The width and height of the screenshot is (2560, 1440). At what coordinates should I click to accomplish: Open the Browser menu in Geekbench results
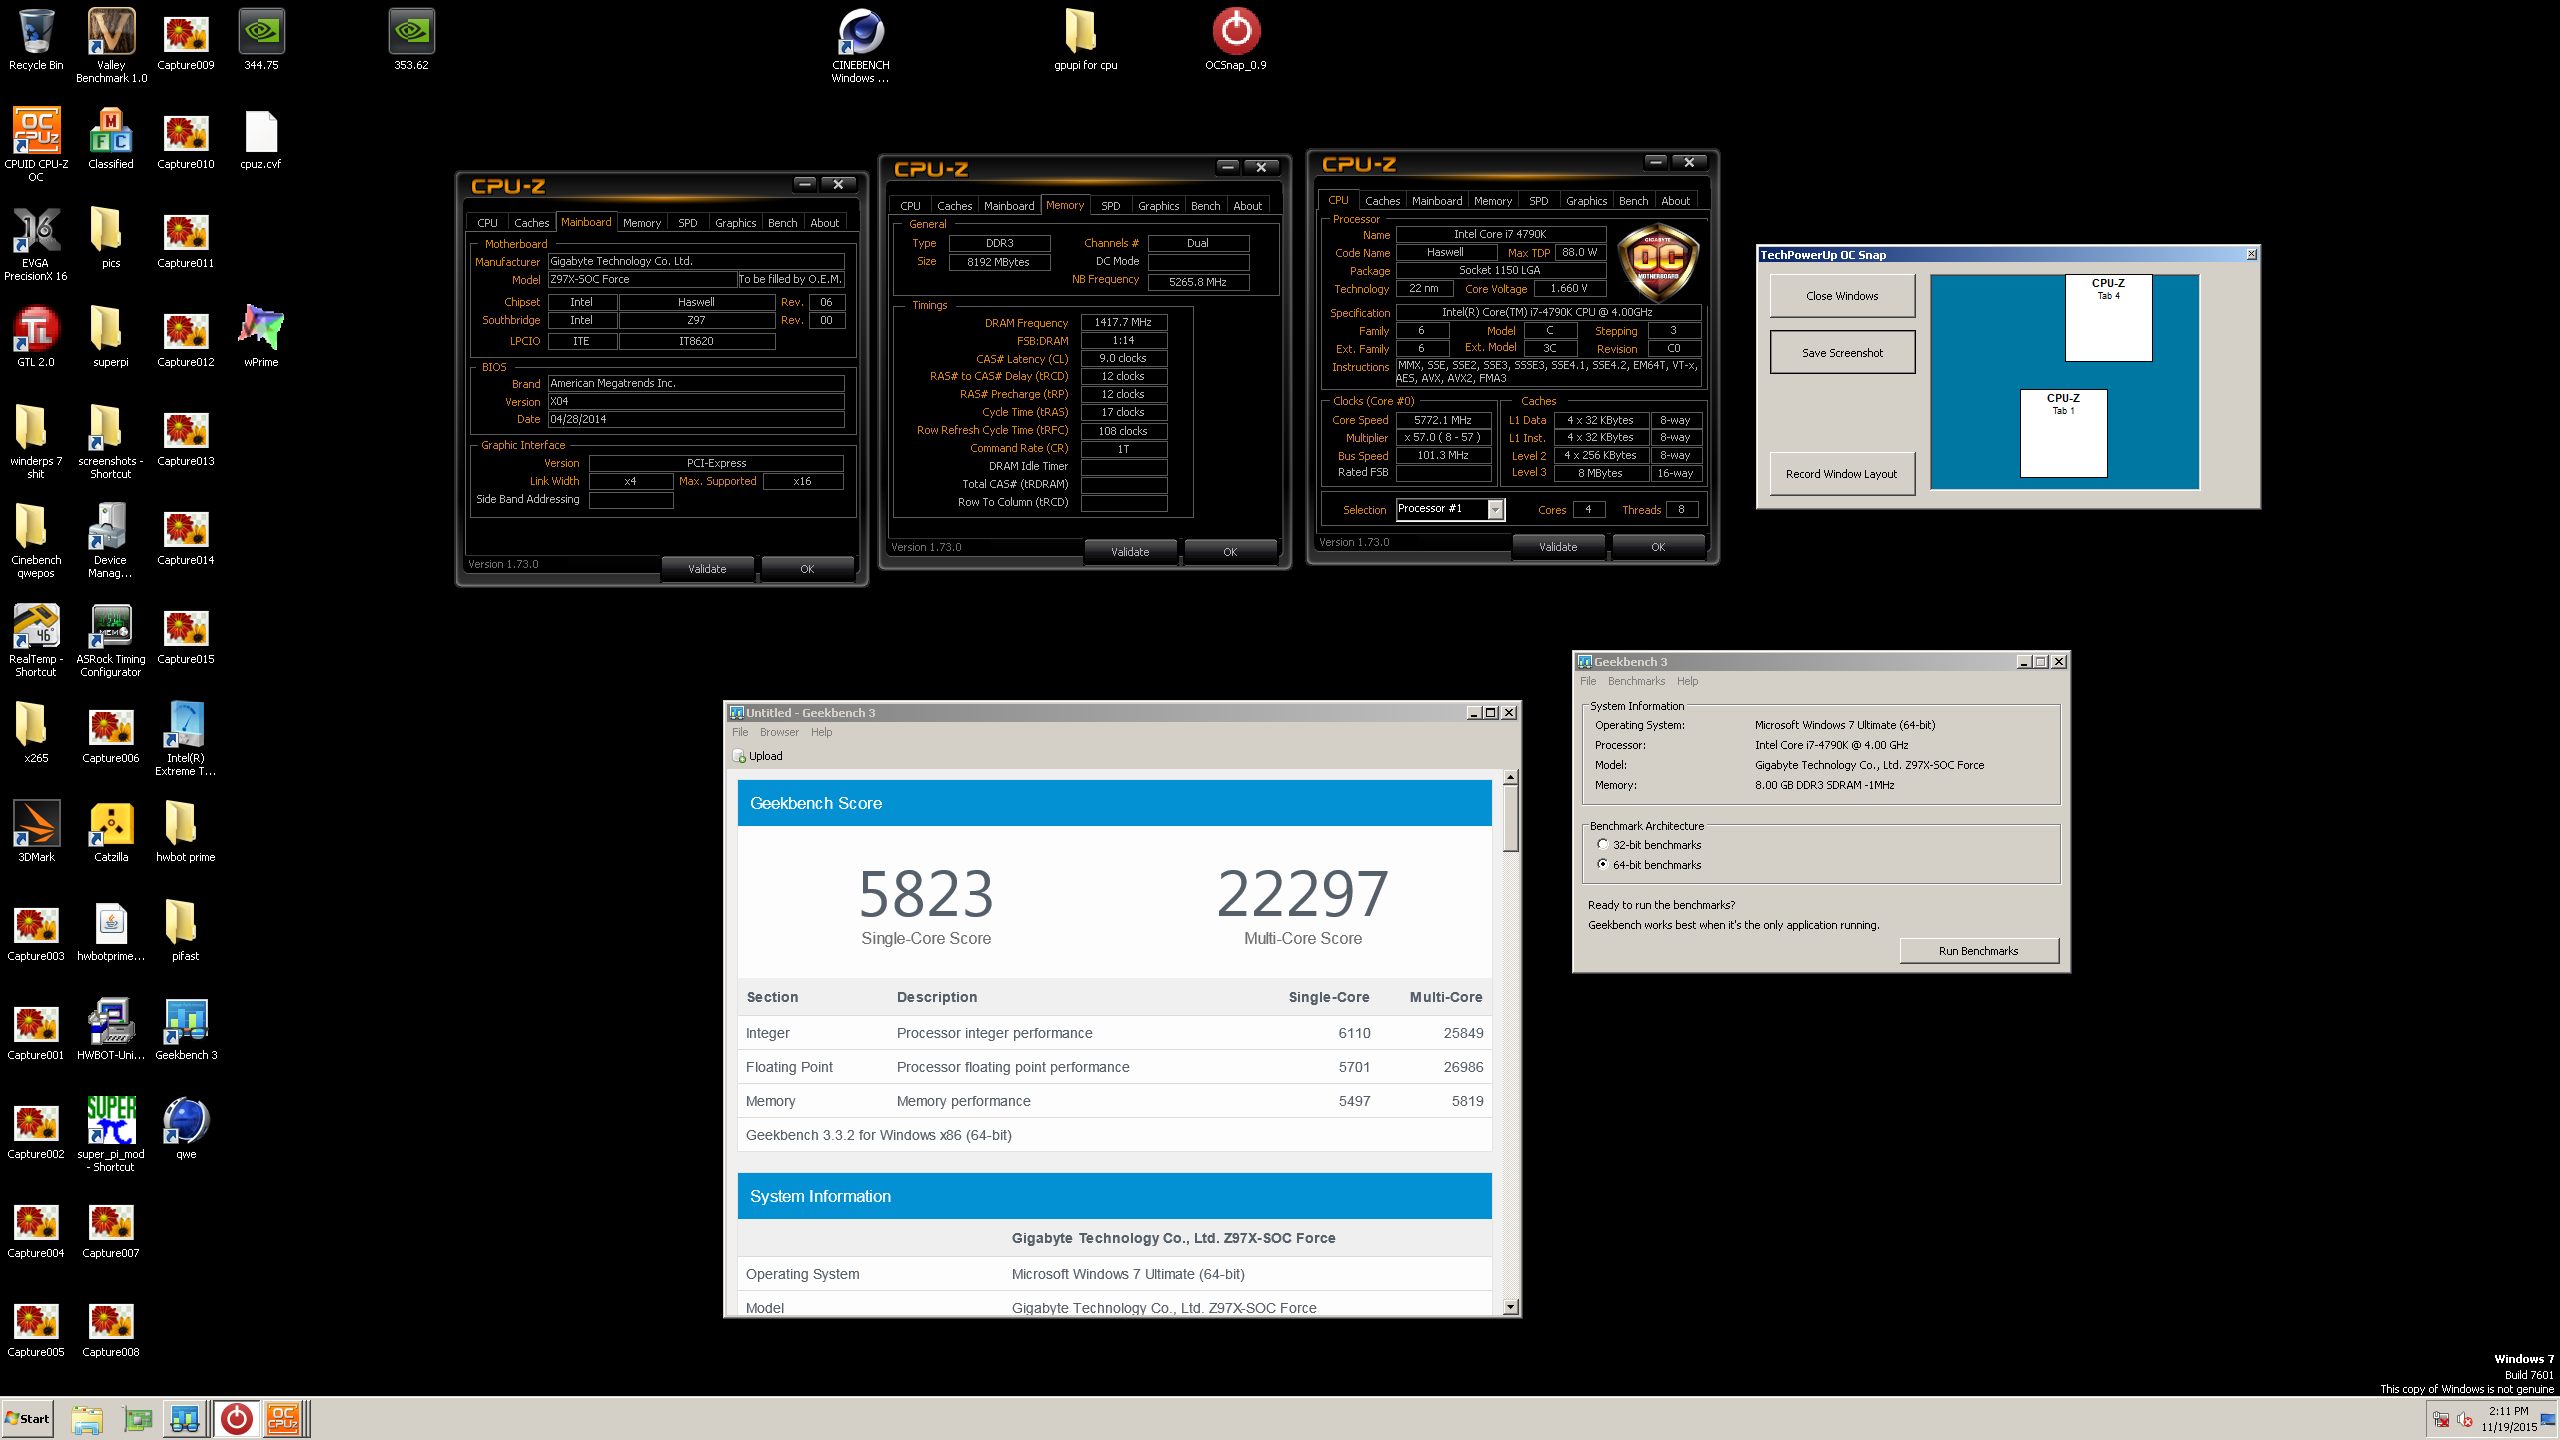pos(779,733)
